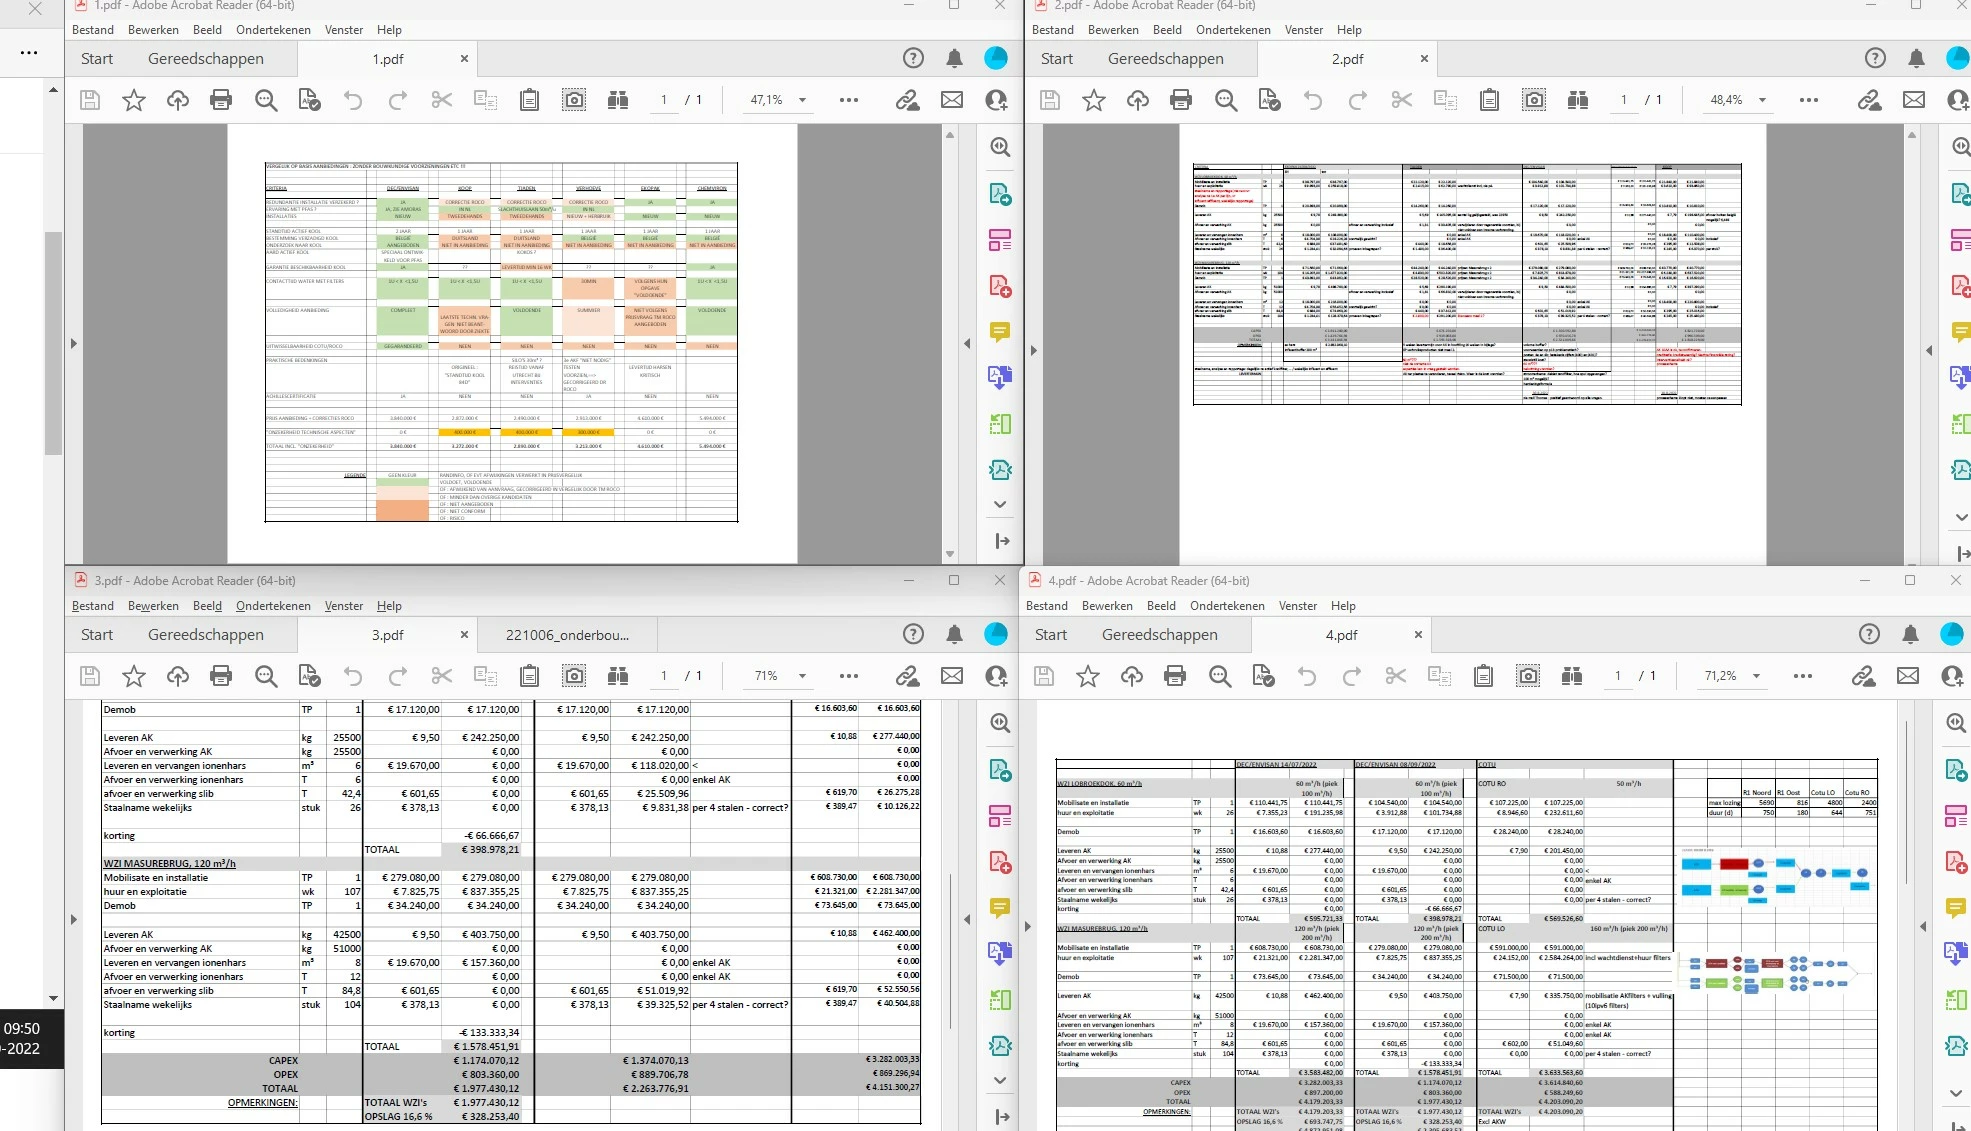Open the Bewerken menu in the 2.pdf window
The width and height of the screenshot is (1971, 1131).
point(1112,30)
